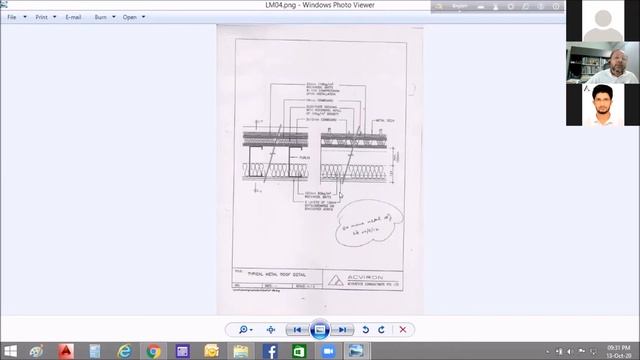Switch to Google Chrome in taskbar

tap(153, 351)
